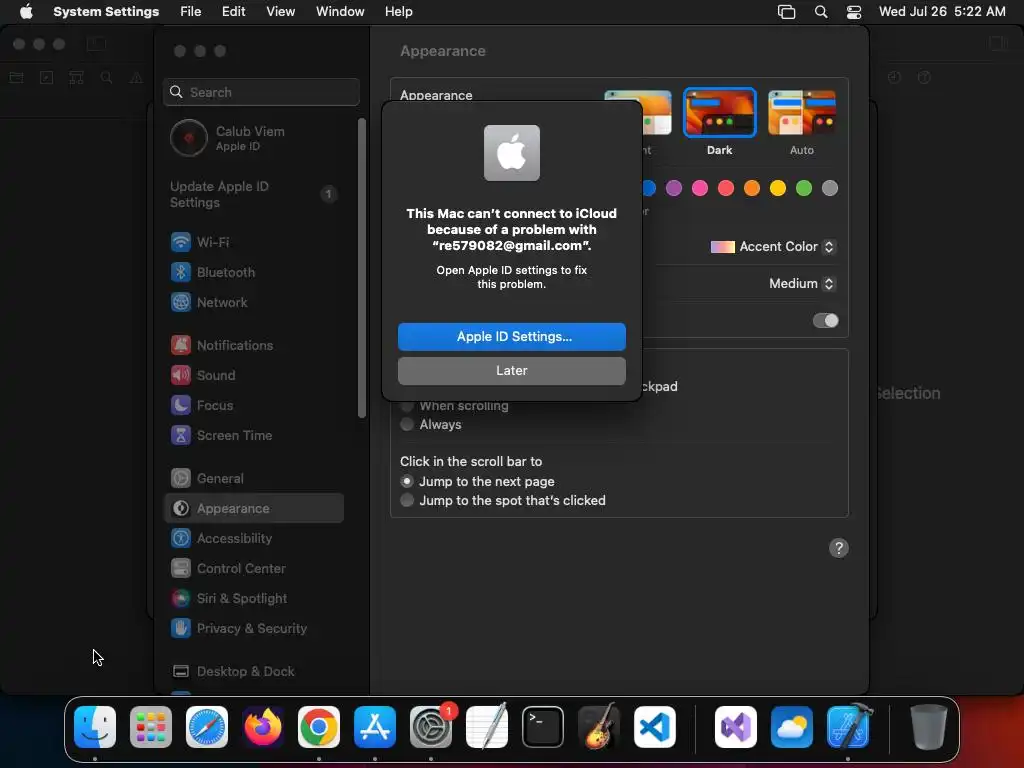The height and width of the screenshot is (768, 1024).
Task: Open the View menu
Action: 280,12
